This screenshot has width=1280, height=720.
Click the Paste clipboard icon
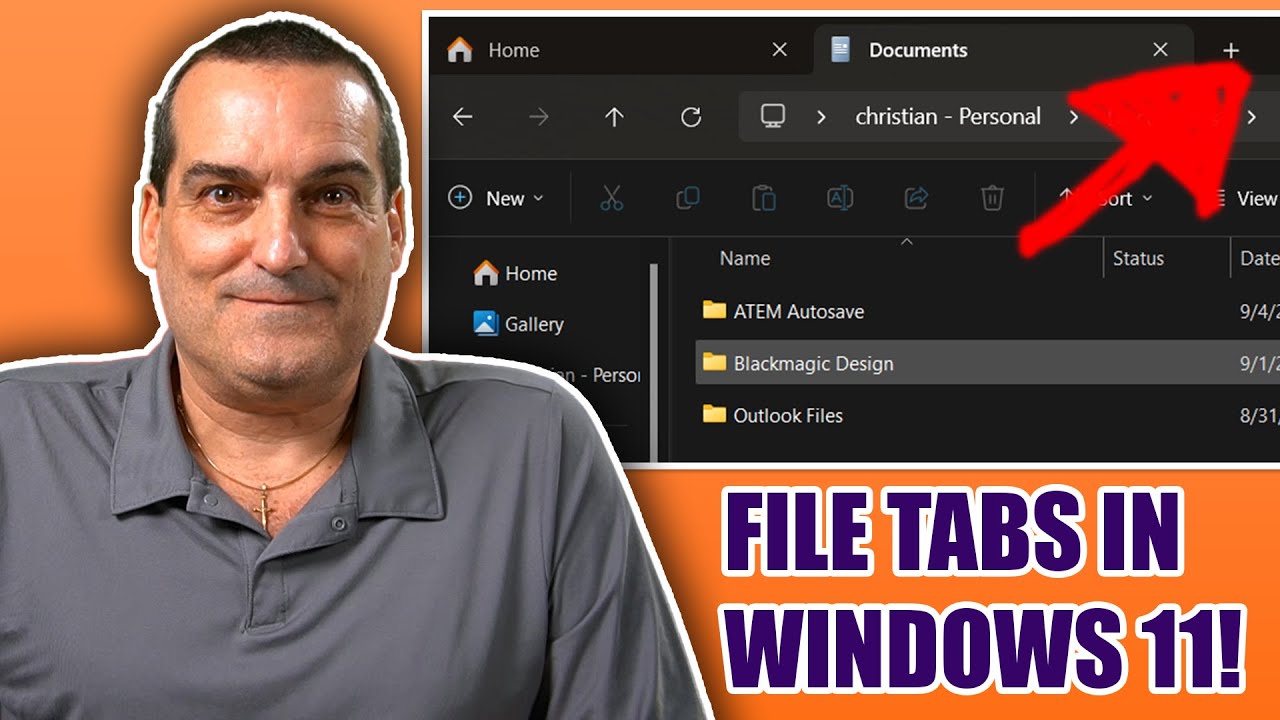(x=764, y=198)
